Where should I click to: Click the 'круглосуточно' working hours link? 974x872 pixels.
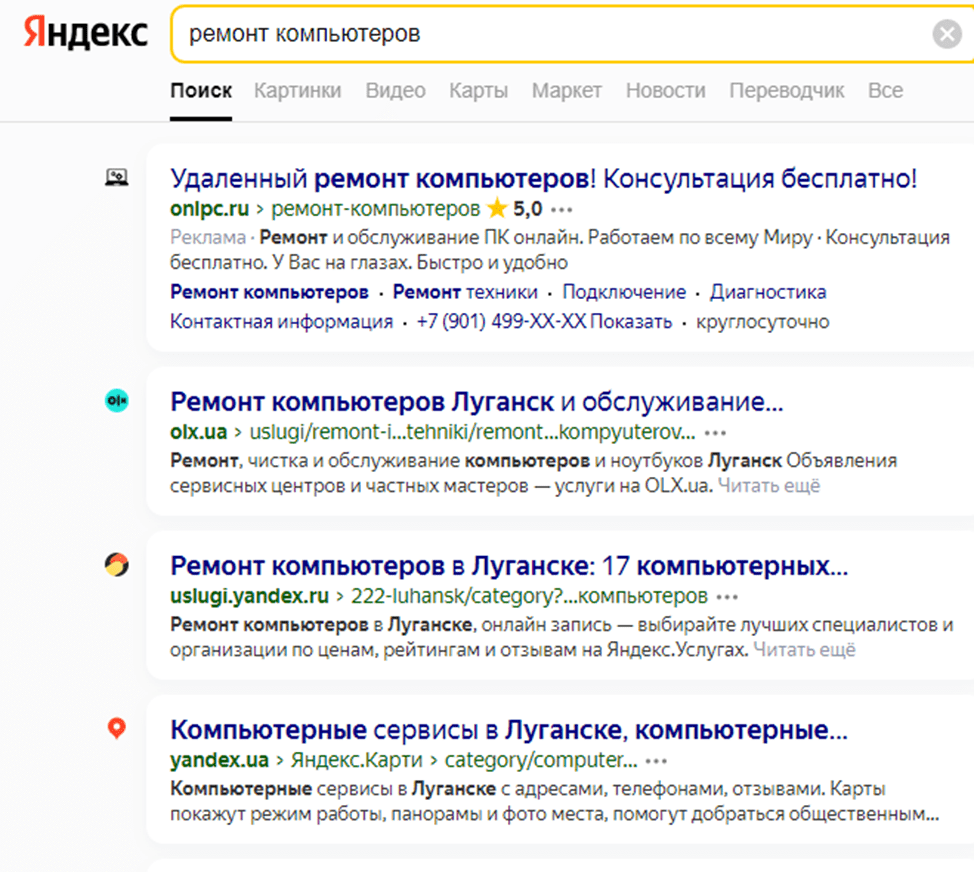(763, 322)
